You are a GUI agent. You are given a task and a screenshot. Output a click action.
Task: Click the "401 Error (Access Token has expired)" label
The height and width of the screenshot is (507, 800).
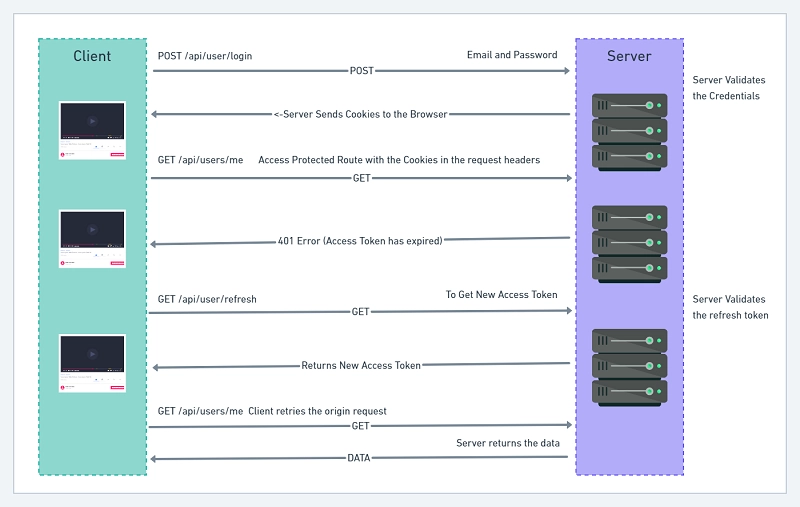tap(360, 241)
